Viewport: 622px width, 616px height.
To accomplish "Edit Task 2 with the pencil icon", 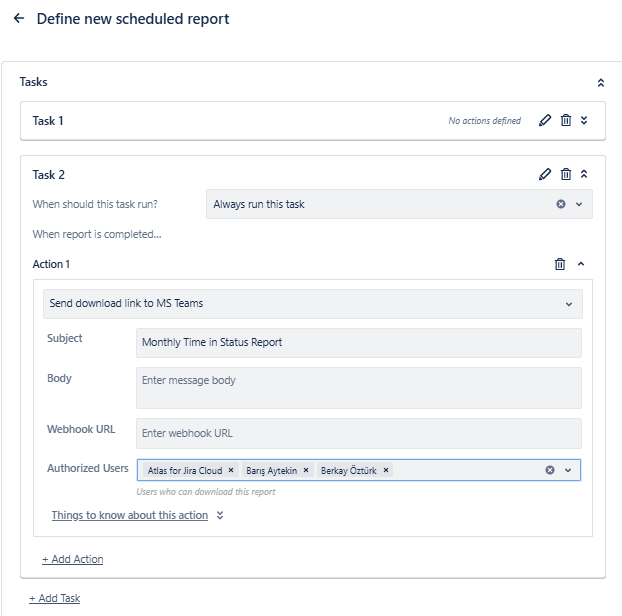I will click(x=545, y=174).
